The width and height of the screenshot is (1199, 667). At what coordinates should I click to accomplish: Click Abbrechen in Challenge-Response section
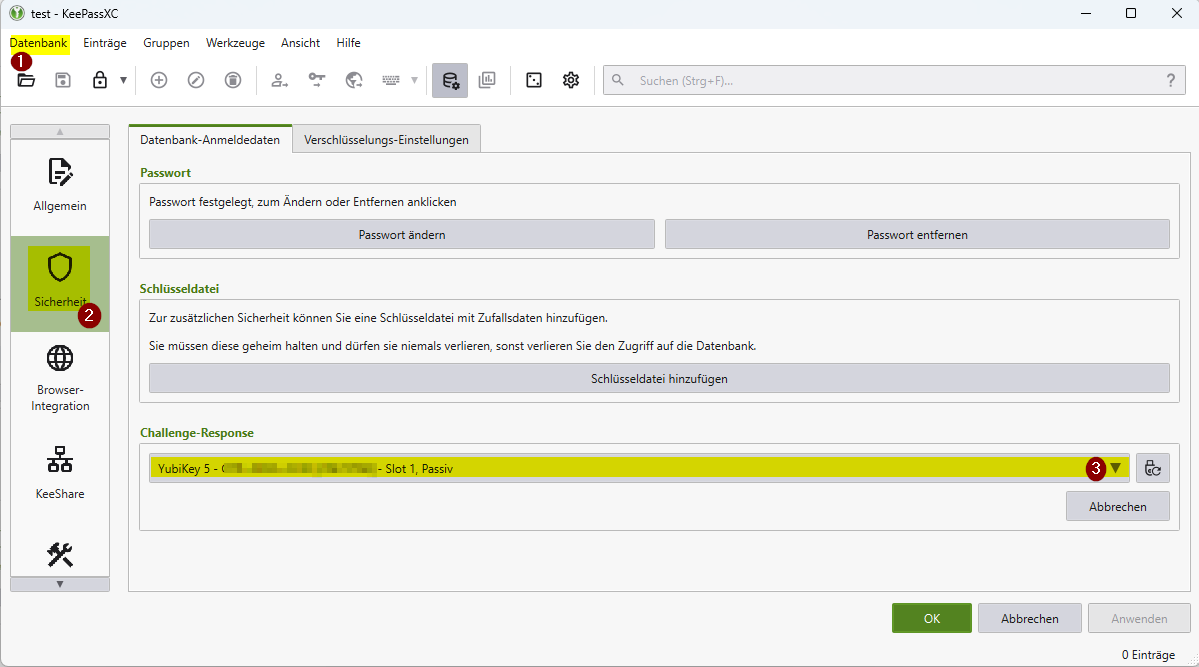1117,506
